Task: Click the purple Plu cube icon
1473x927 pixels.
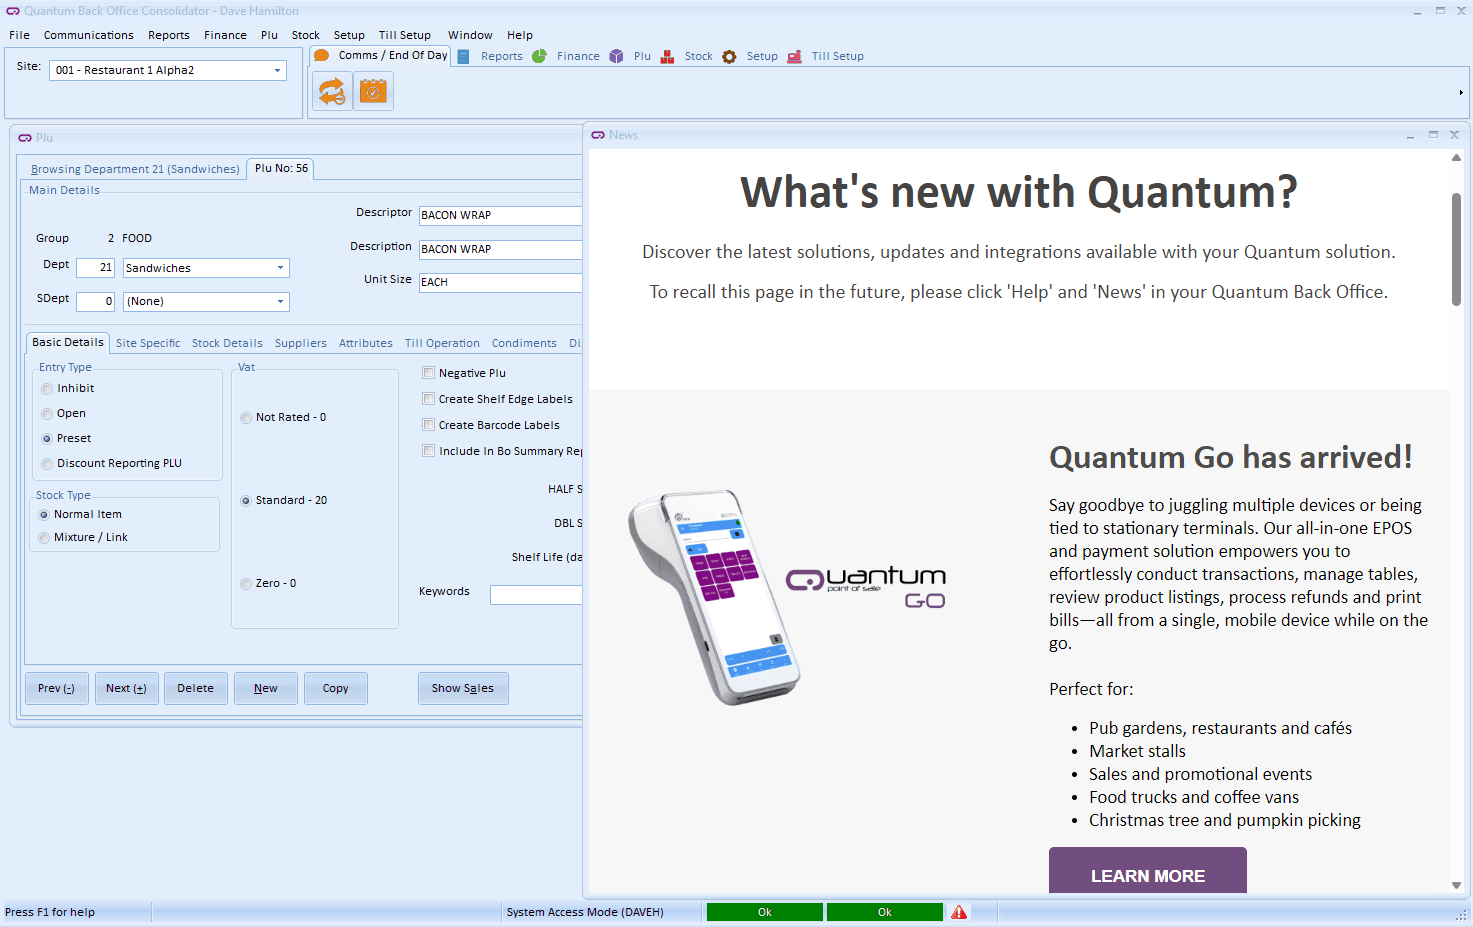Action: point(616,57)
